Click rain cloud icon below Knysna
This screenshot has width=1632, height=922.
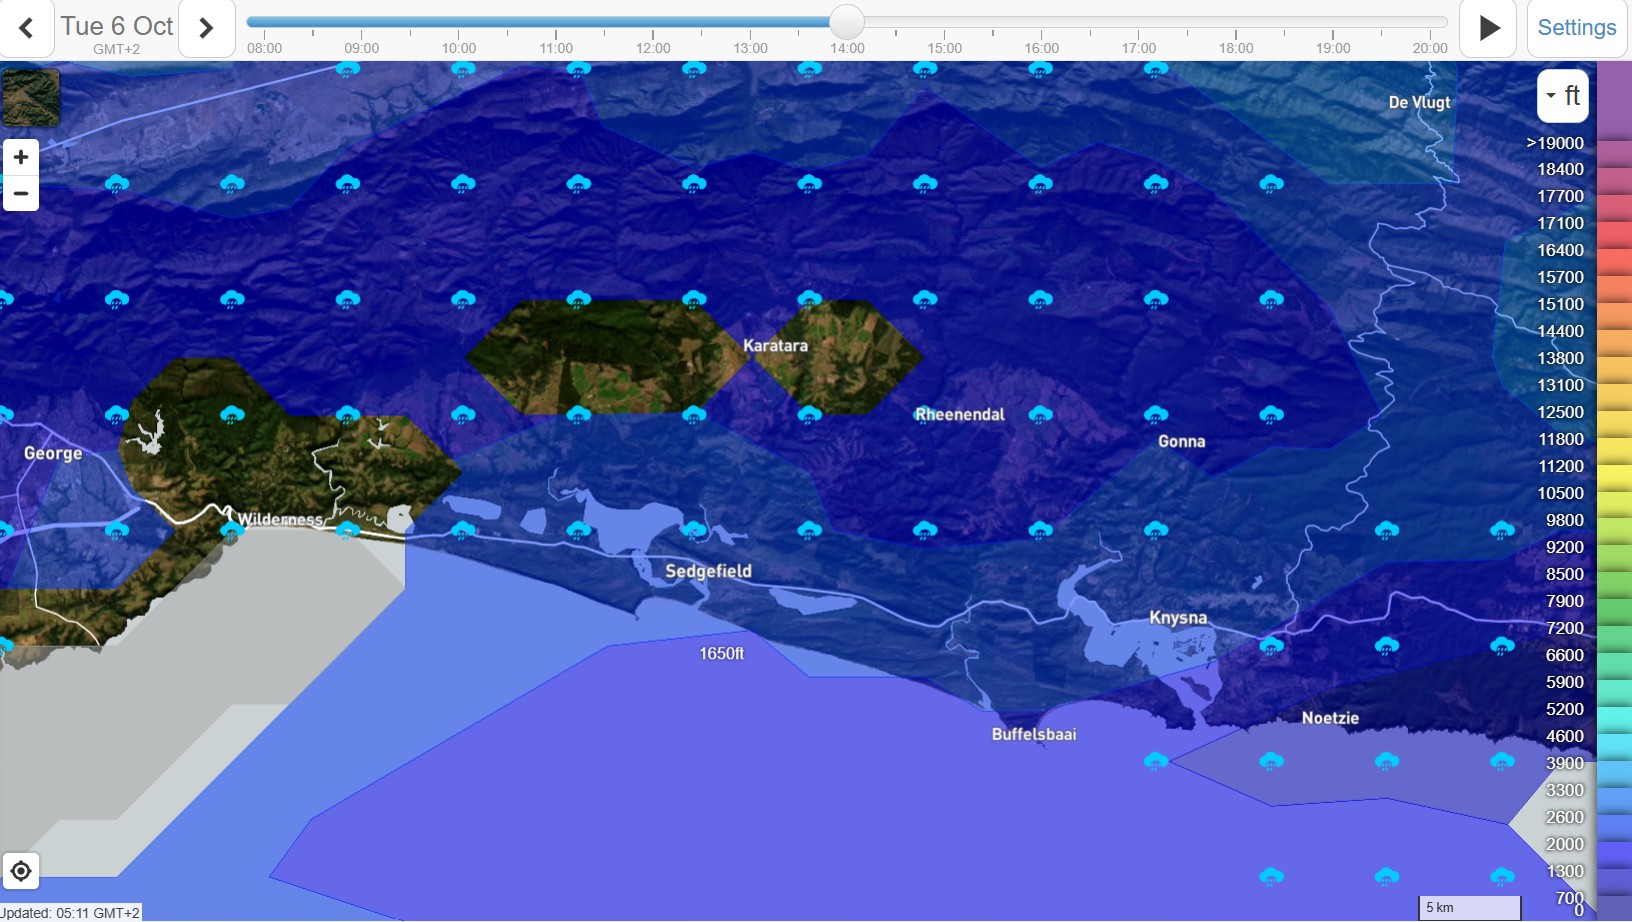click(1156, 761)
